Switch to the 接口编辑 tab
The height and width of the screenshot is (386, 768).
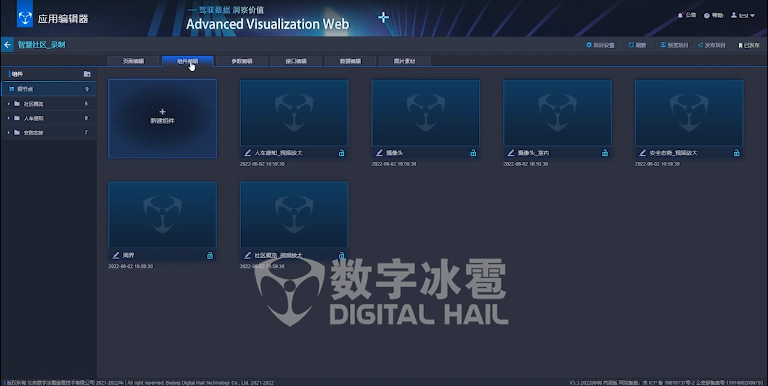tap(296, 61)
